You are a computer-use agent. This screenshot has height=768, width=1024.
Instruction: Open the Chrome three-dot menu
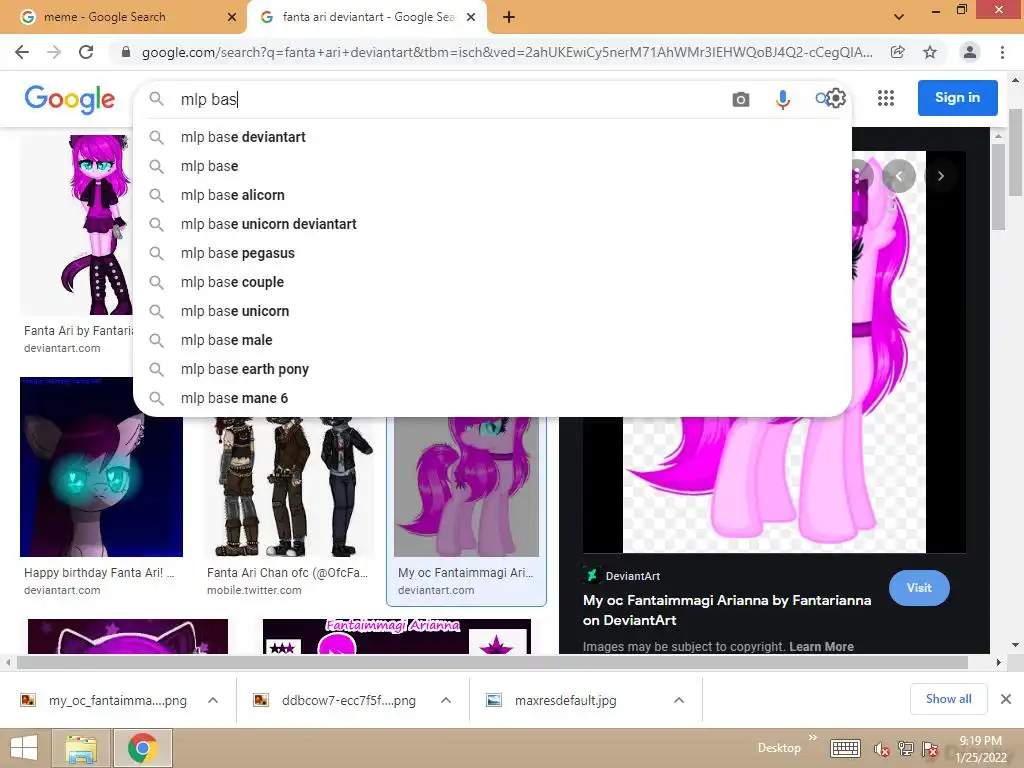click(1002, 52)
